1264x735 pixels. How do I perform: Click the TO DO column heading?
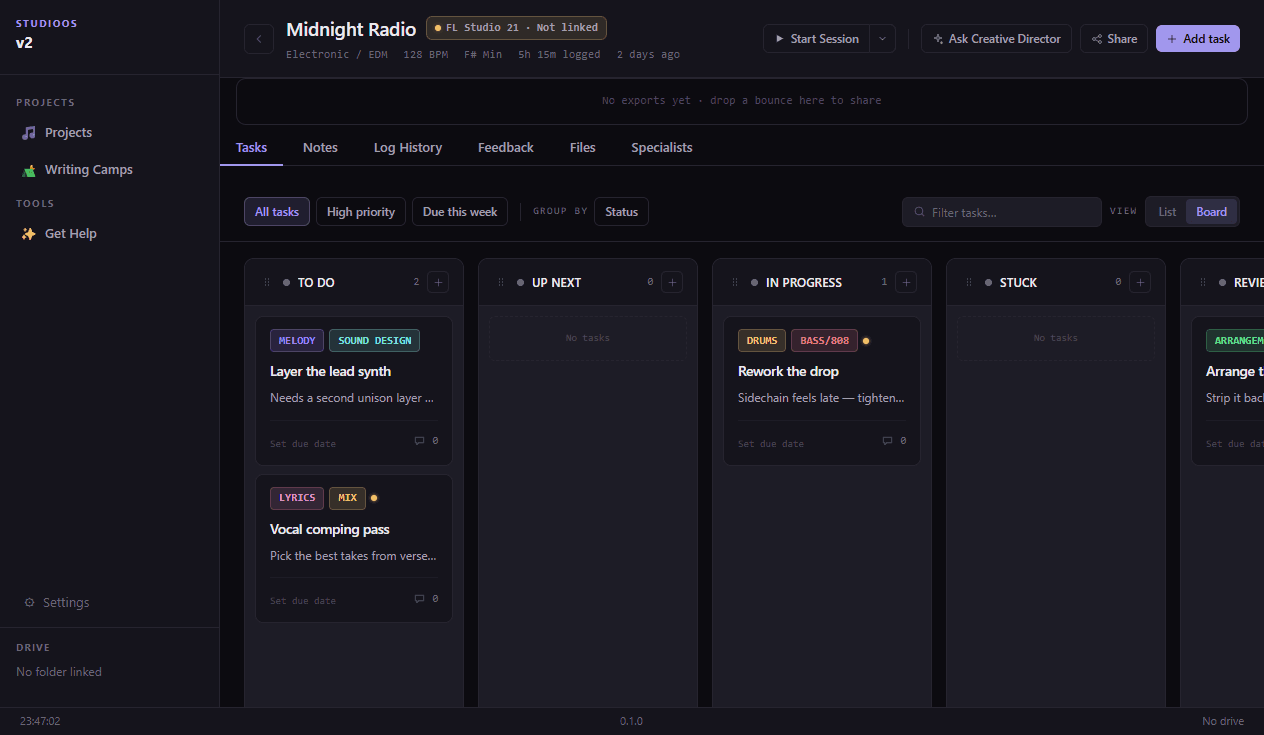point(316,283)
